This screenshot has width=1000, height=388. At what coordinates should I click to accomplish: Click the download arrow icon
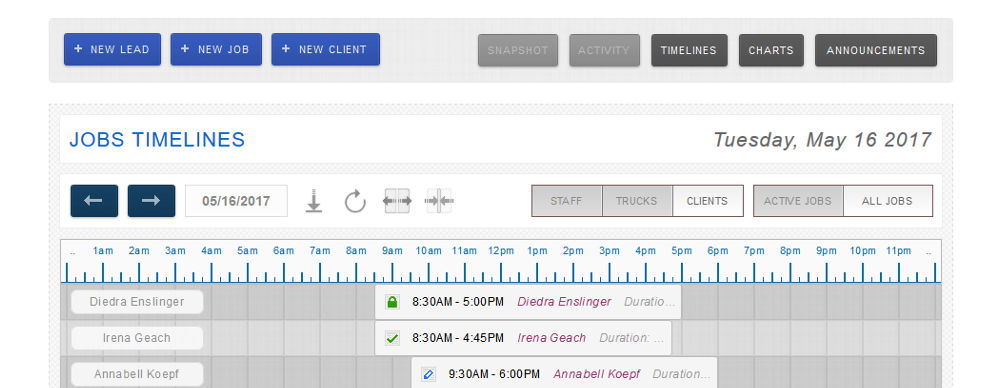point(313,201)
